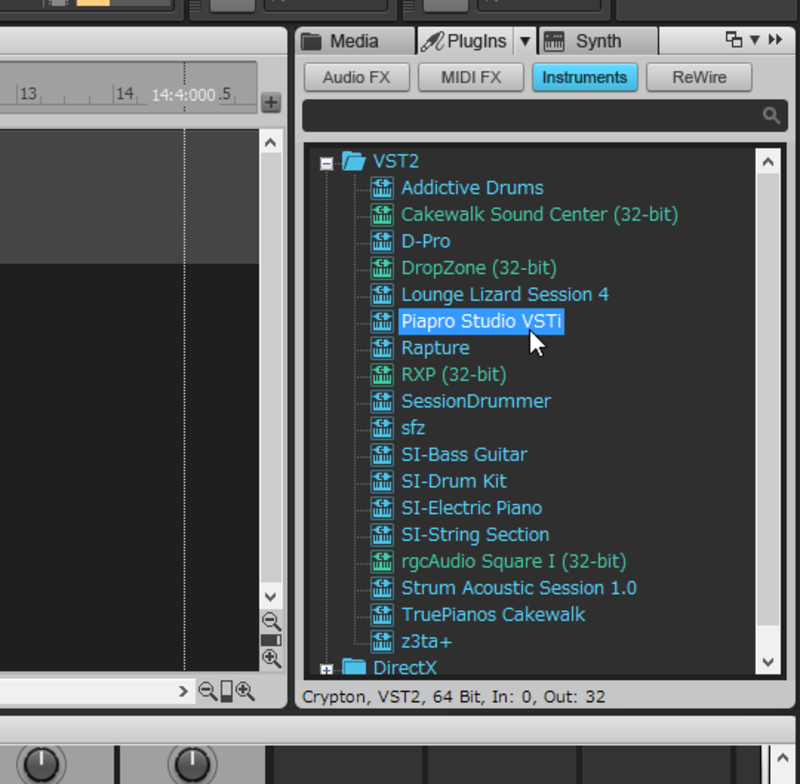Viewport: 800px width, 784px height.
Task: Zoom in vertically in track view
Action: click(x=271, y=659)
